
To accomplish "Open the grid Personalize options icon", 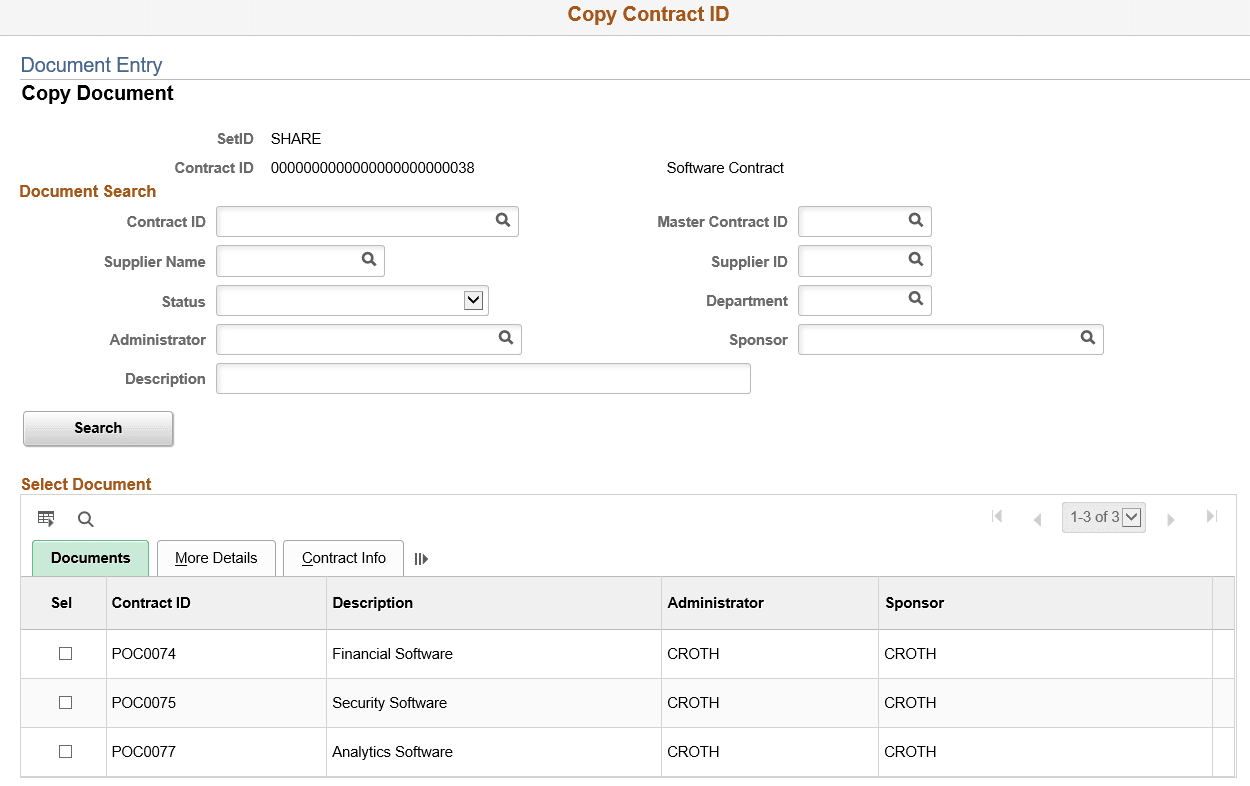I will pyautogui.click(x=46, y=518).
